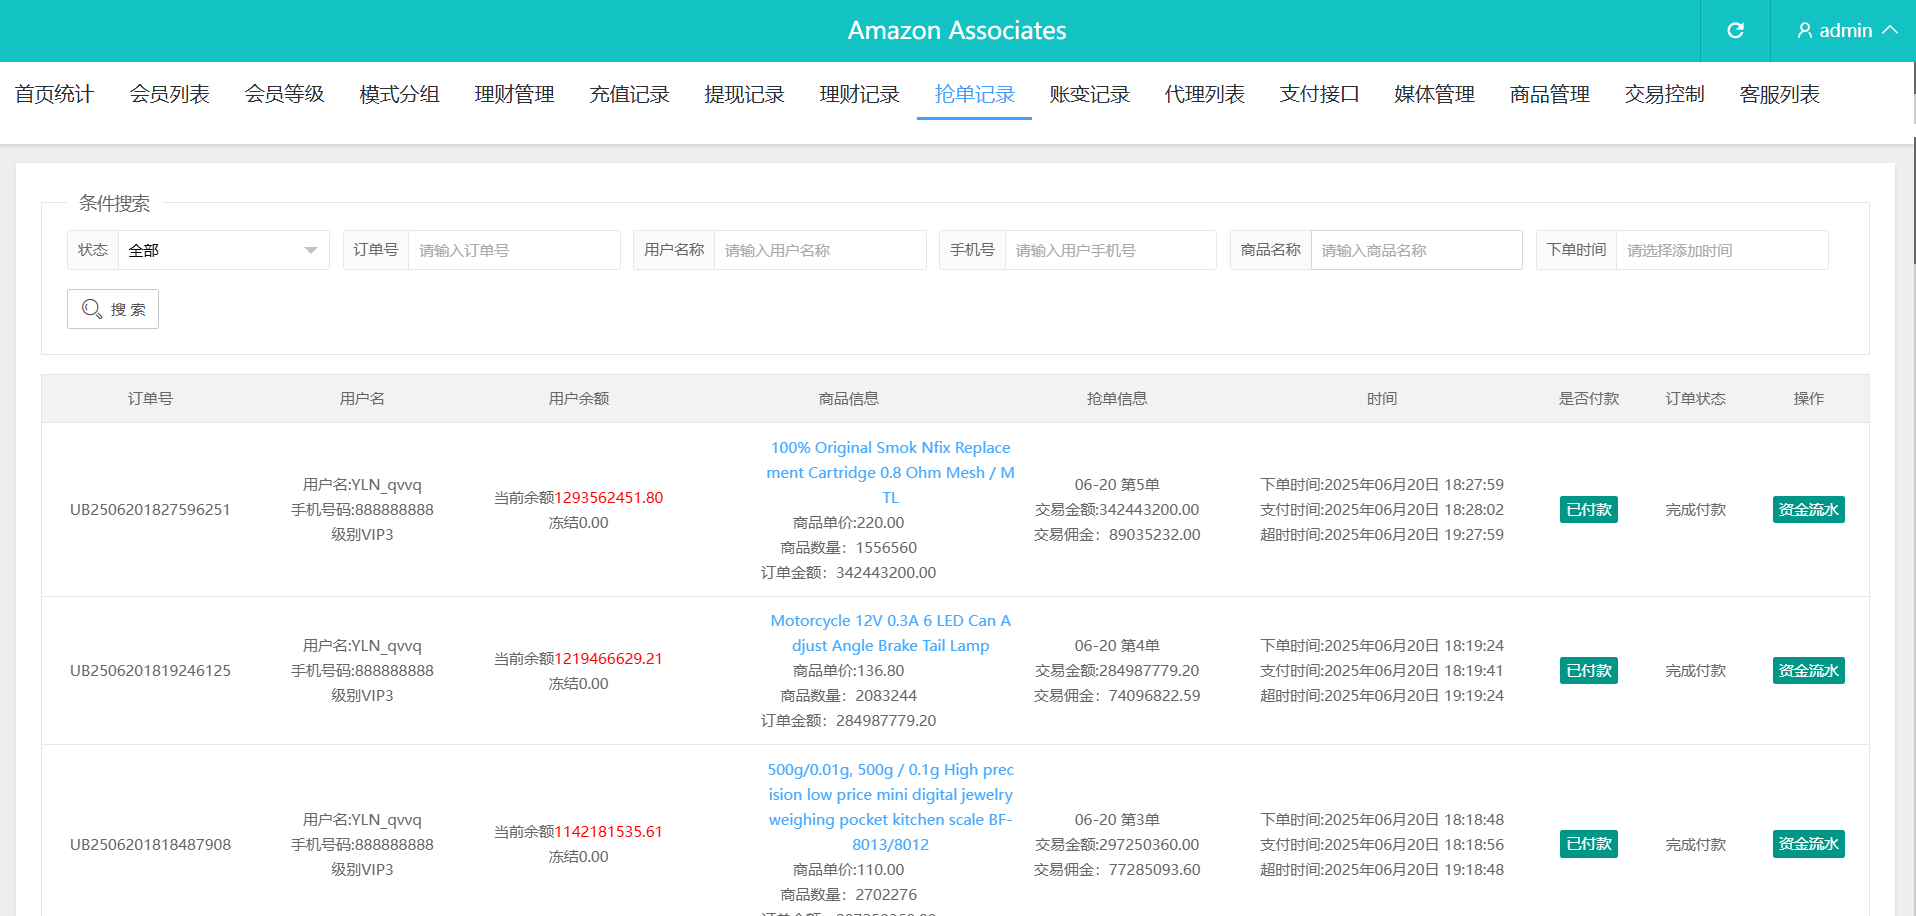Open 理财记录 tab
Screen dimensions: 1916x916
(x=860, y=94)
